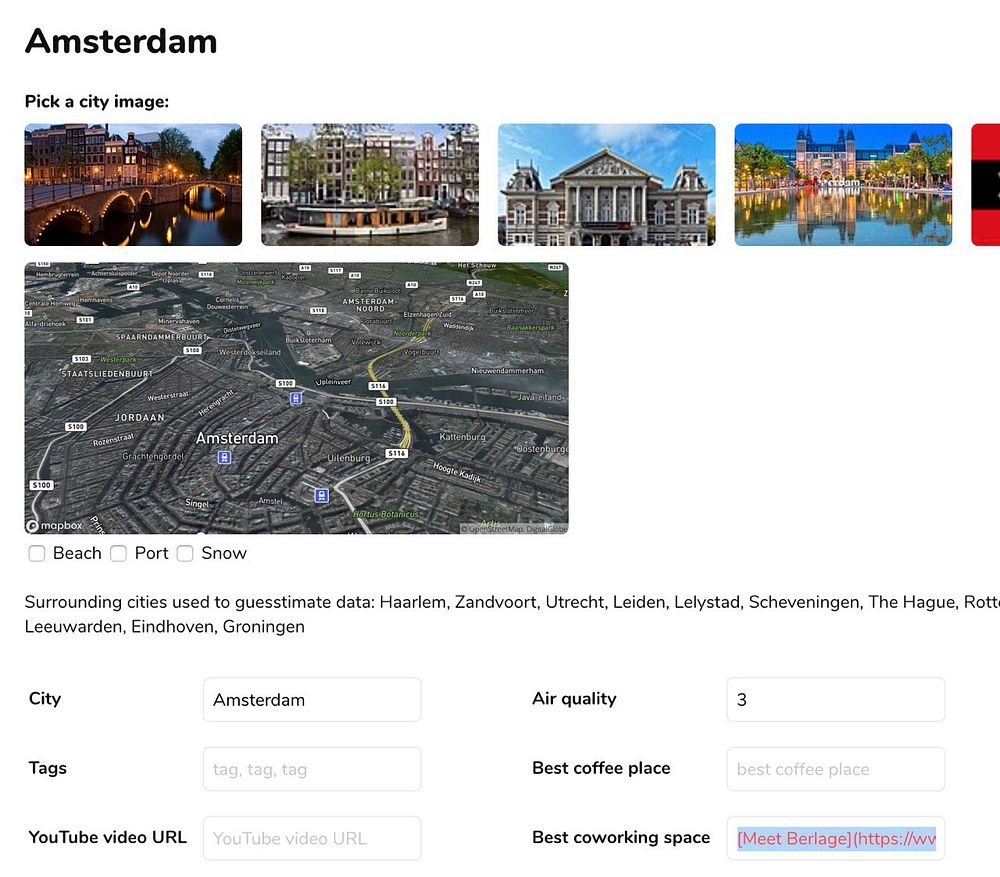Click the Best coworking space input field
The image size is (1000, 877).
(835, 838)
